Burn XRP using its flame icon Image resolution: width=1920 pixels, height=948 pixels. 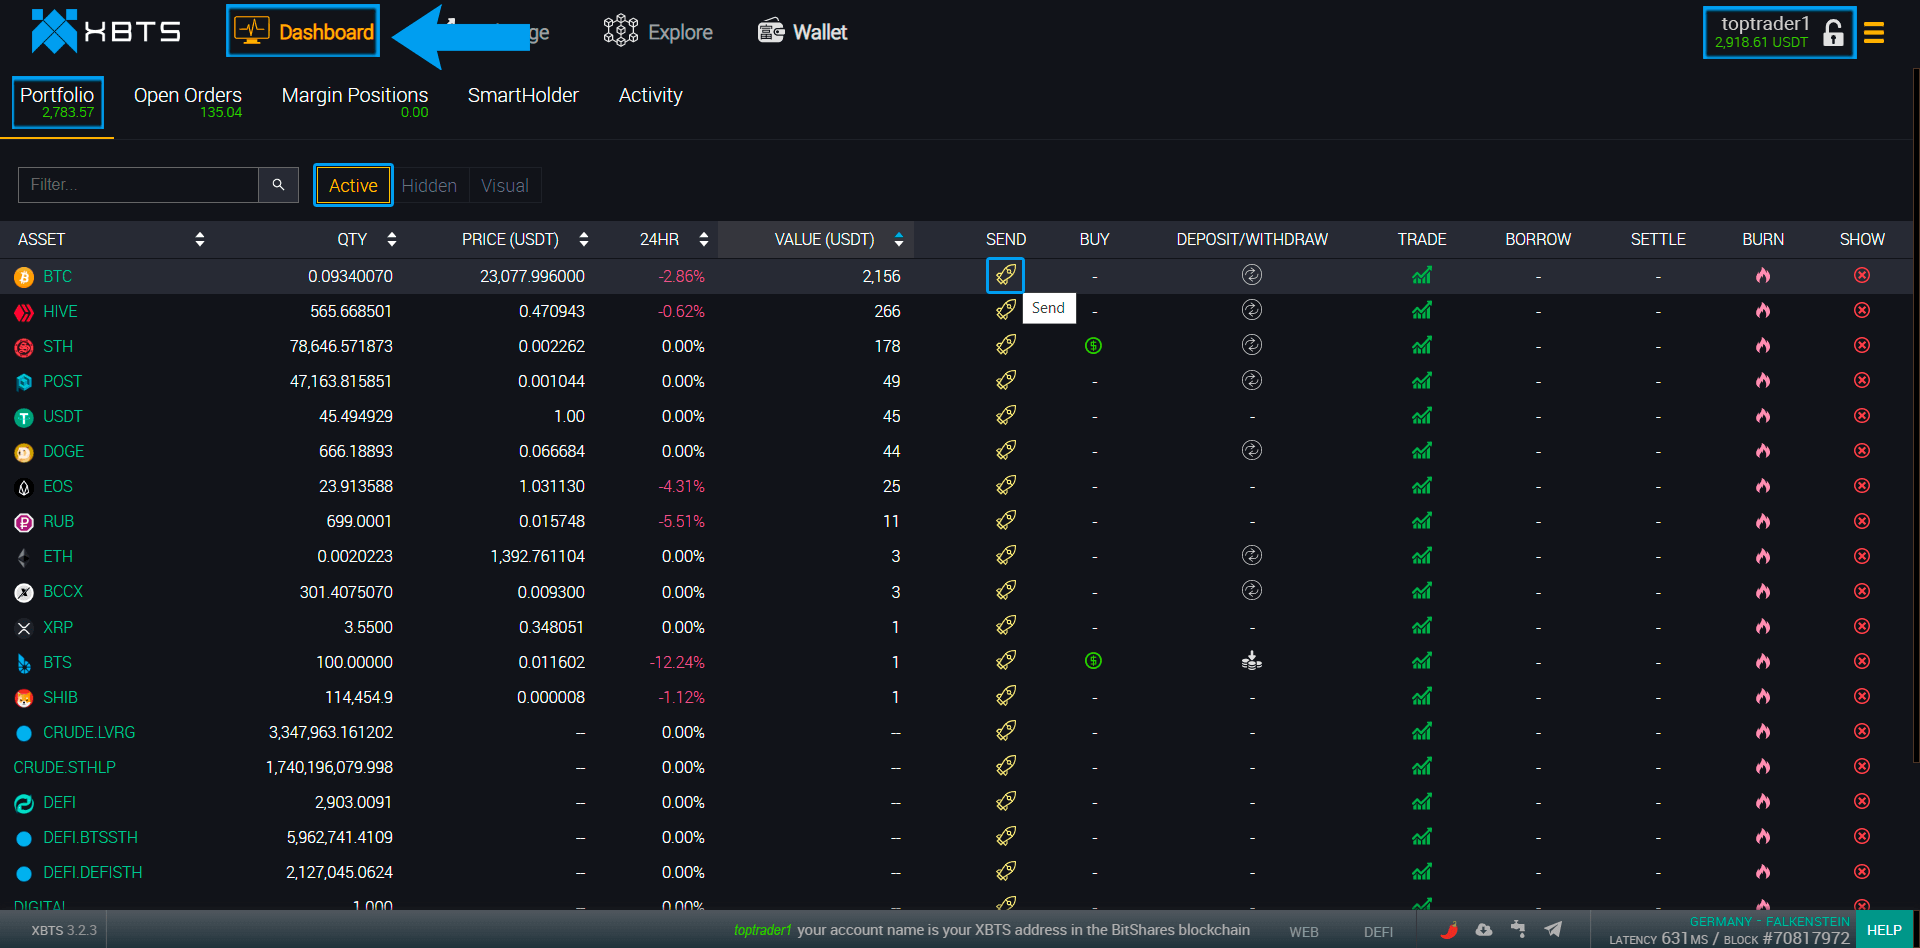pos(1763,626)
